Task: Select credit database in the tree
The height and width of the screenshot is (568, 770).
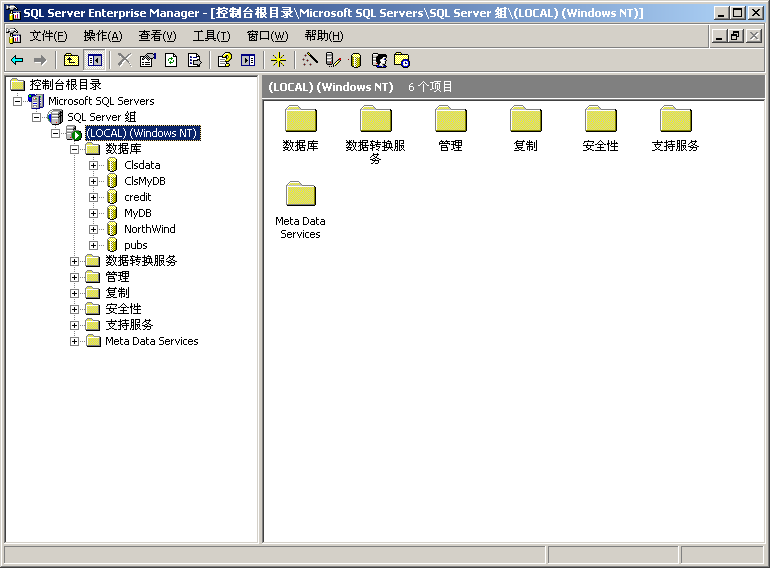Action: [138, 197]
